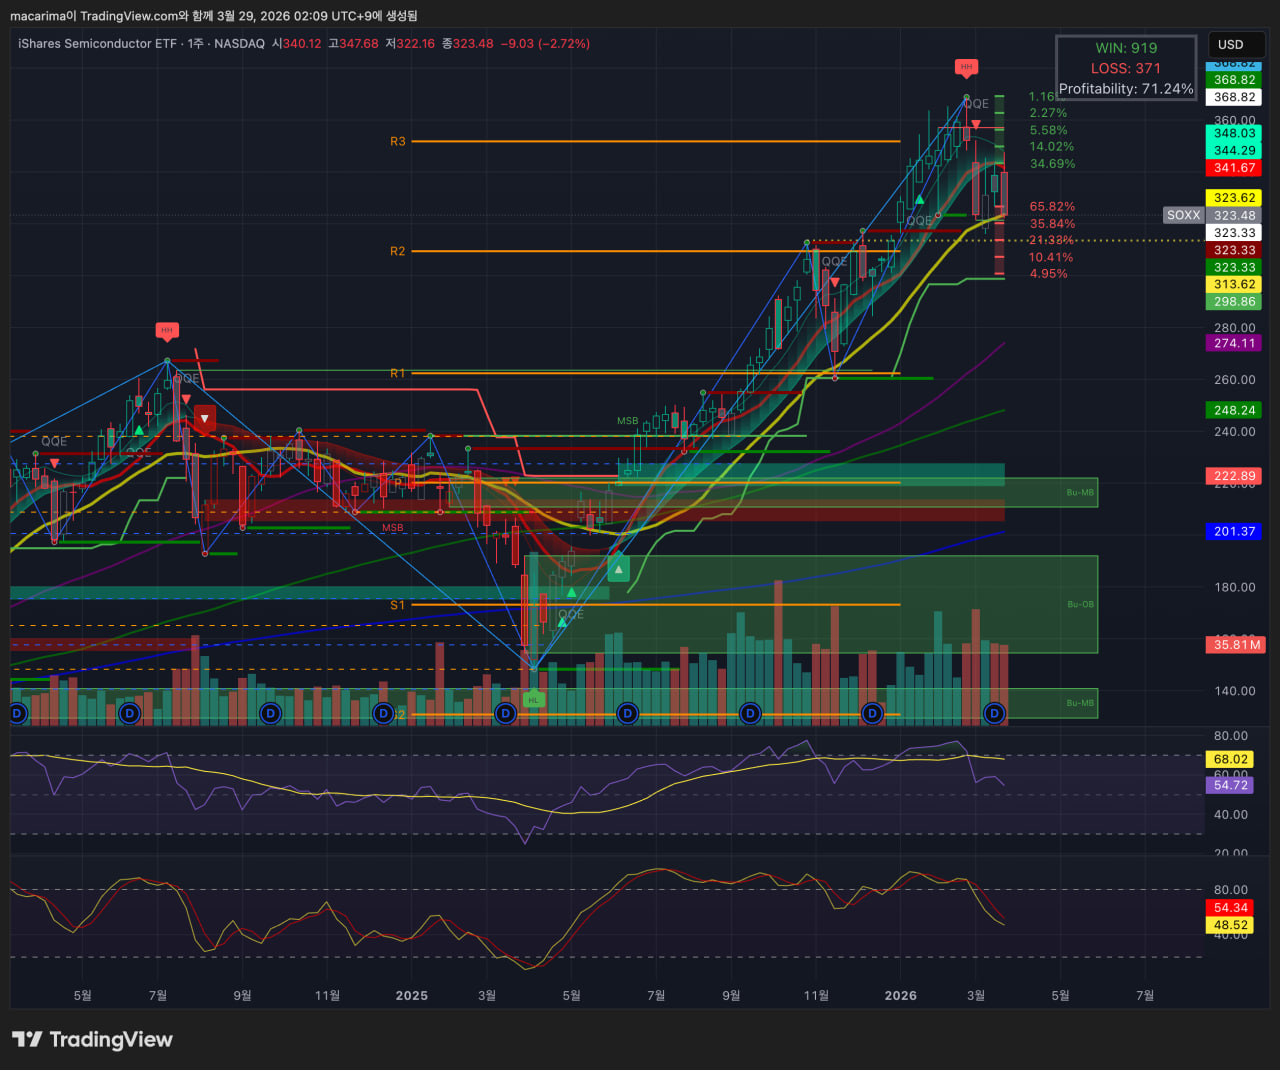Image resolution: width=1280 pixels, height=1070 pixels.
Task: Click the blue 201.37 price axis label
Action: pyautogui.click(x=1234, y=532)
